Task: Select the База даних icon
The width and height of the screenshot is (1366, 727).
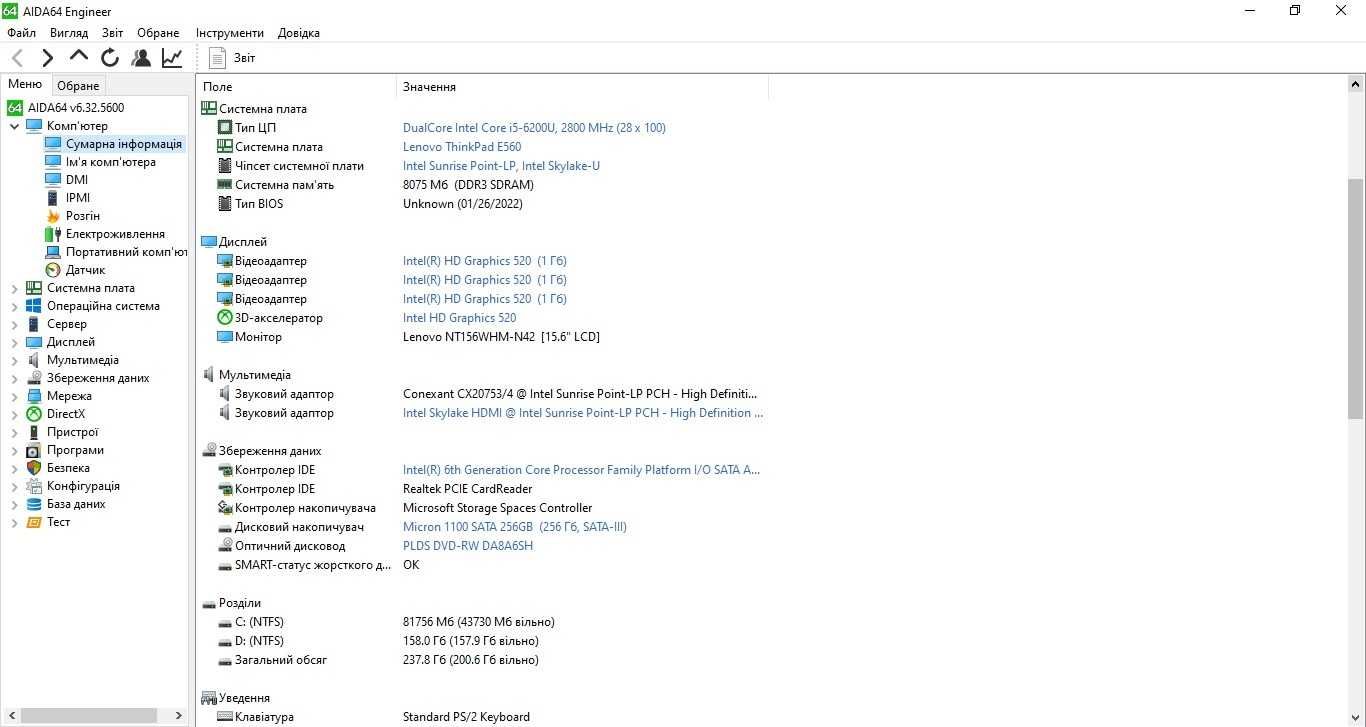Action: tap(34, 504)
